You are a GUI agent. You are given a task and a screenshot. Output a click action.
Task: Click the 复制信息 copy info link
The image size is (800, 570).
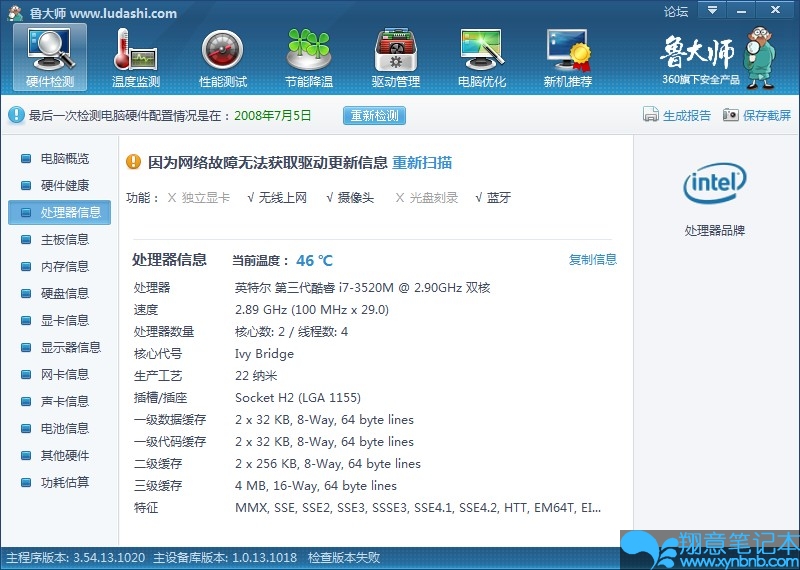click(593, 259)
